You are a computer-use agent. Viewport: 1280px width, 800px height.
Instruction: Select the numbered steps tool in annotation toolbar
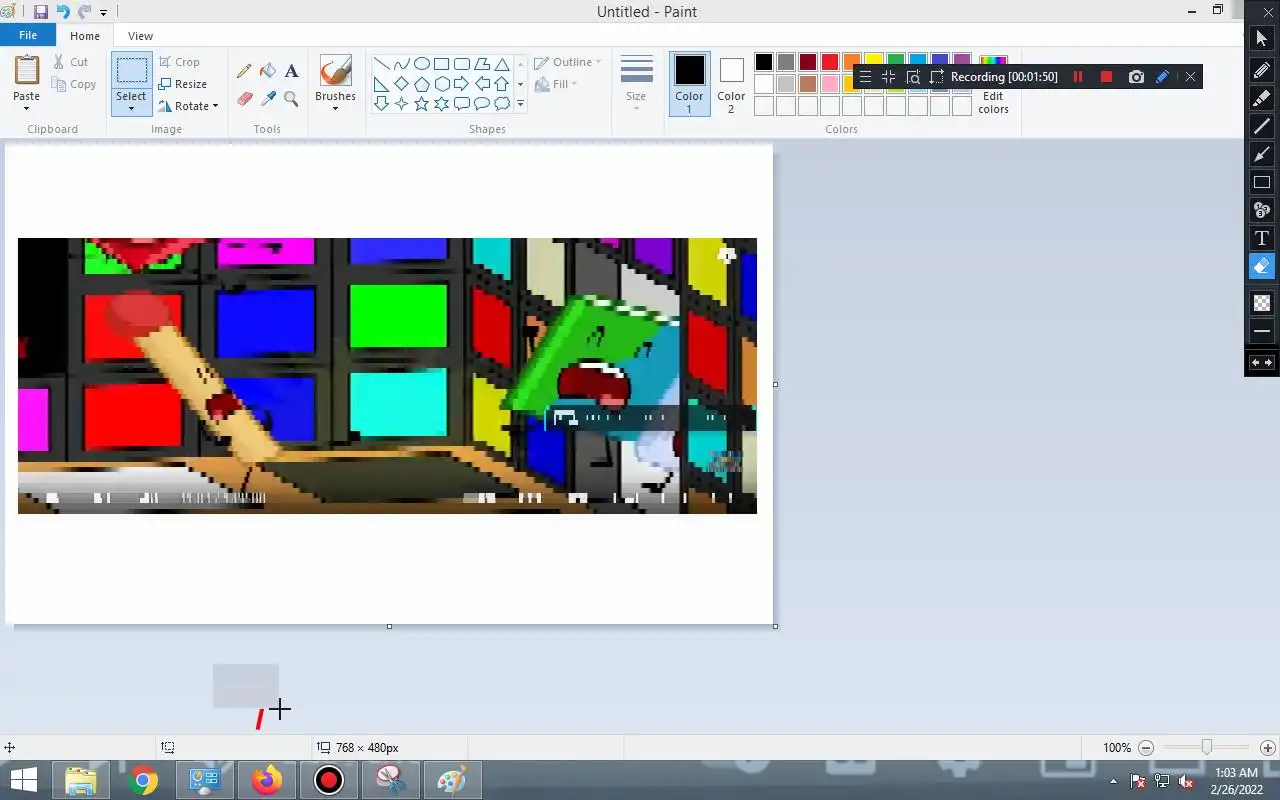tap(1262, 210)
